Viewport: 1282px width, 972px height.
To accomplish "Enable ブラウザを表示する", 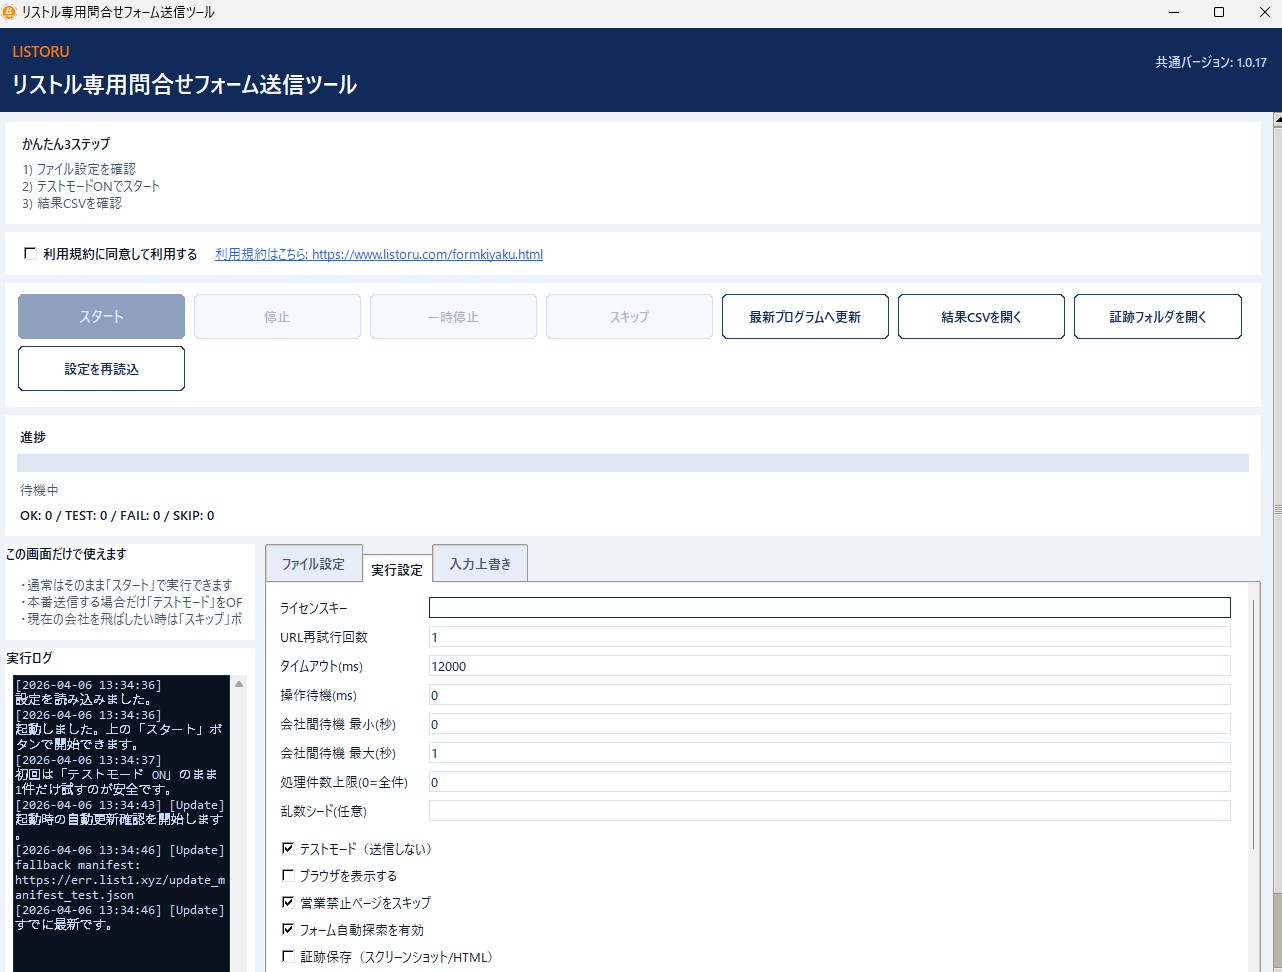I will point(288,875).
